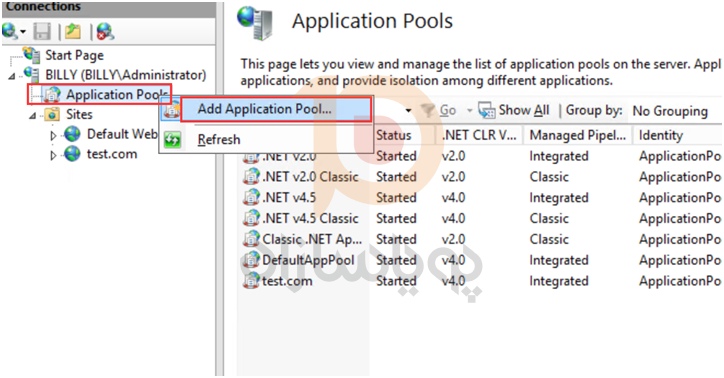The image size is (724, 378).
Task: Sort by Status column header
Action: (x=393, y=135)
